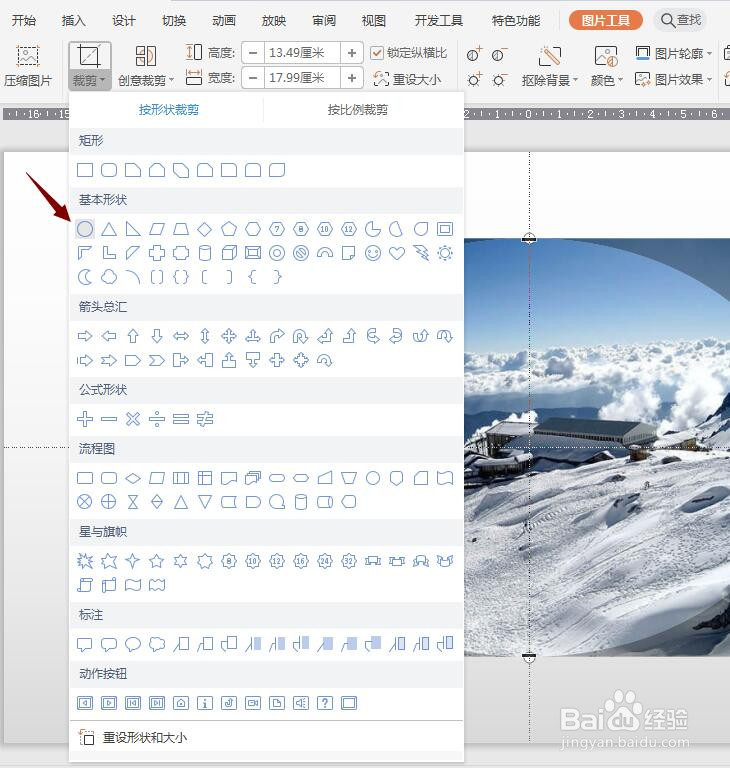This screenshot has width=730, height=768.
Task: Open the Crop dropdown arrow
Action: (x=103, y=80)
